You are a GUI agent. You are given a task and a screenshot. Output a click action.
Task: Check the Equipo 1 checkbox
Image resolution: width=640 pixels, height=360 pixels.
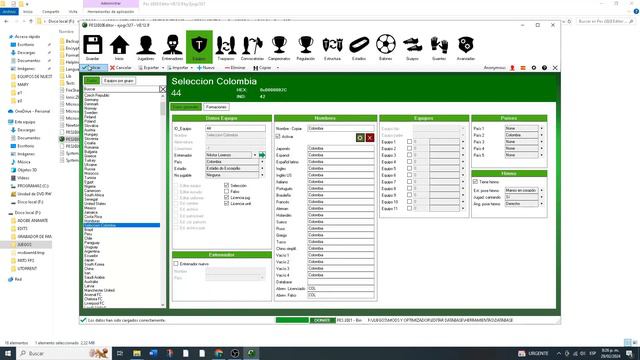click(x=409, y=142)
